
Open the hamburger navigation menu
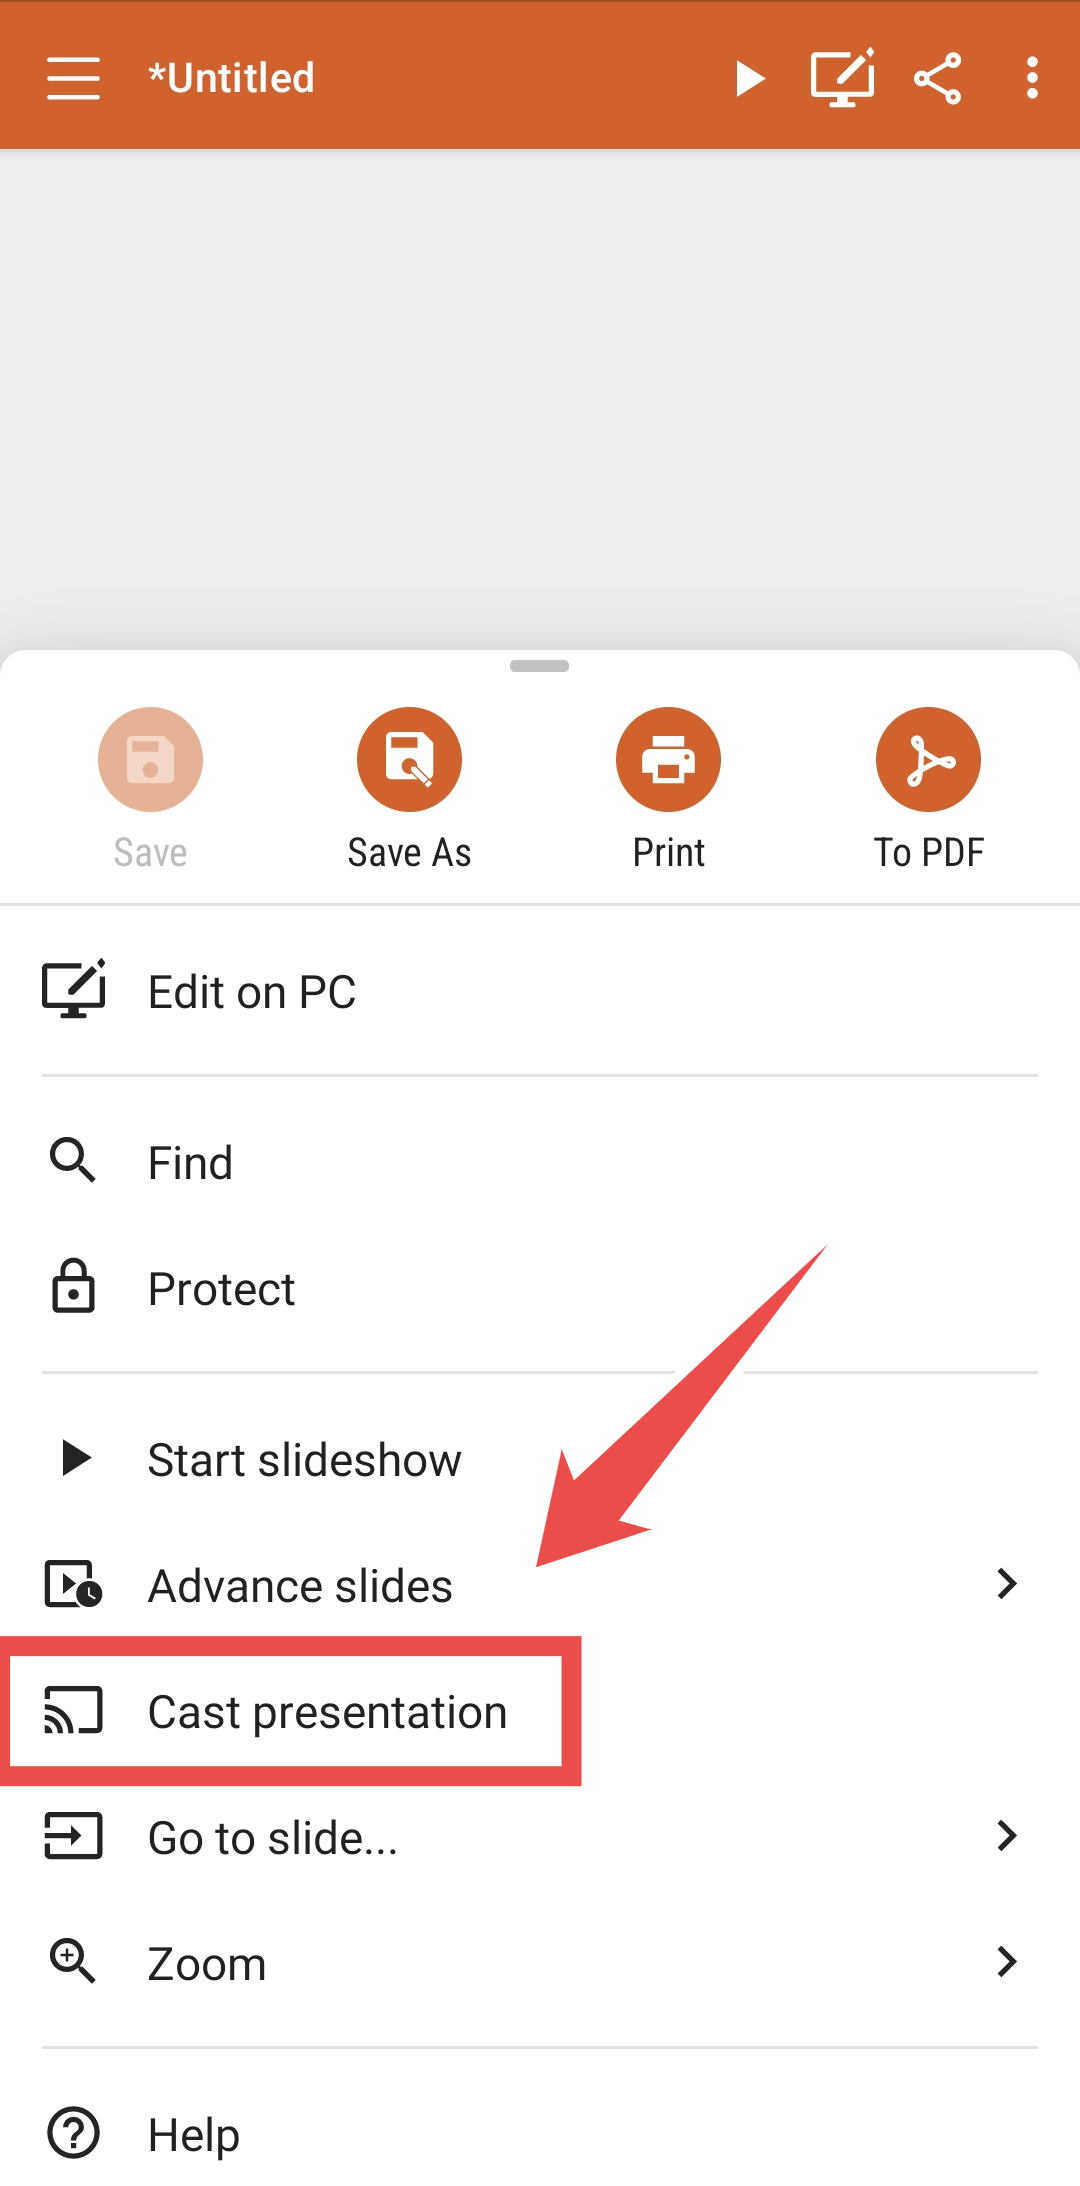point(73,78)
